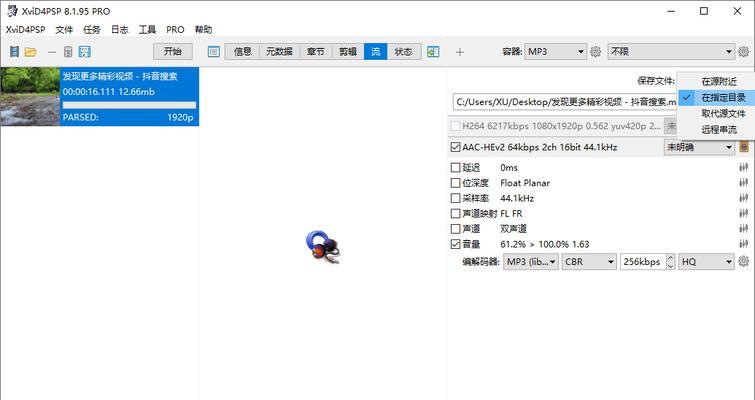
Task: Open folder icon in the toolbar
Action: coord(30,52)
